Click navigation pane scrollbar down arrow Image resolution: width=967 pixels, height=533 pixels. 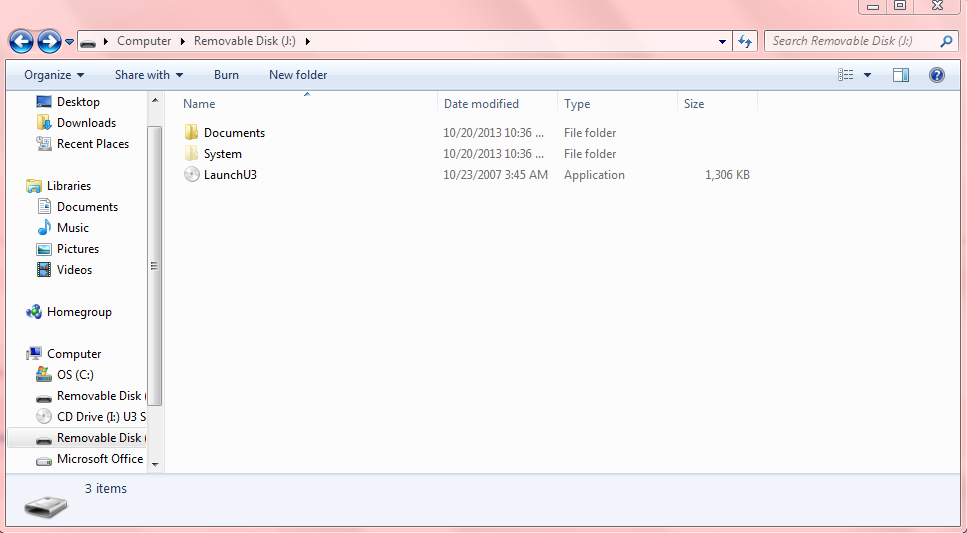click(155, 465)
